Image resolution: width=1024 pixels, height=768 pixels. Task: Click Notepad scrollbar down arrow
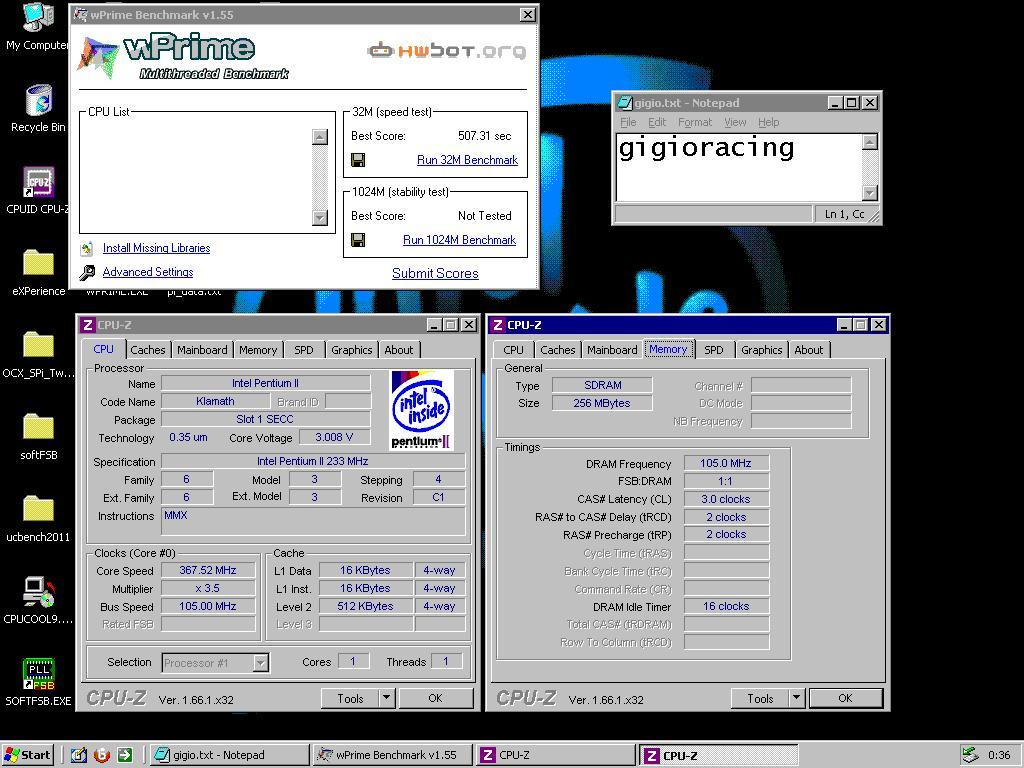click(x=870, y=193)
